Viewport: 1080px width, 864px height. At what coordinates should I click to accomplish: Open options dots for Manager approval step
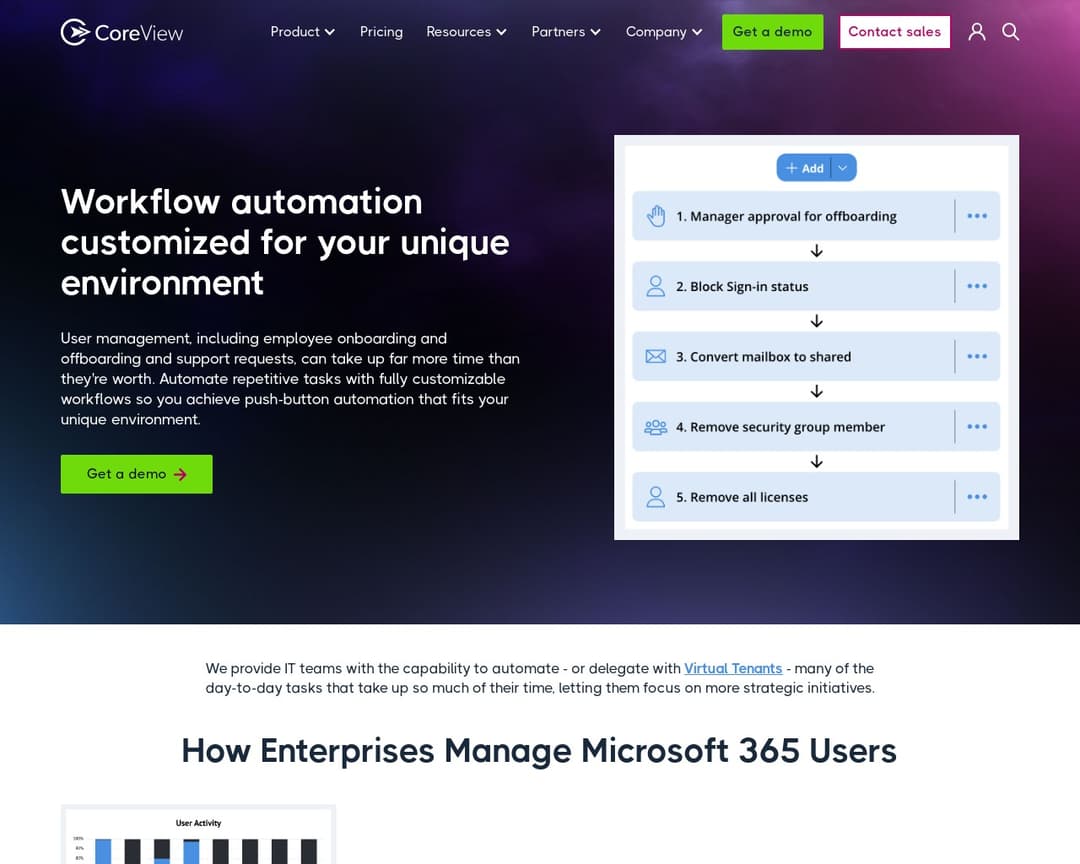click(x=977, y=216)
